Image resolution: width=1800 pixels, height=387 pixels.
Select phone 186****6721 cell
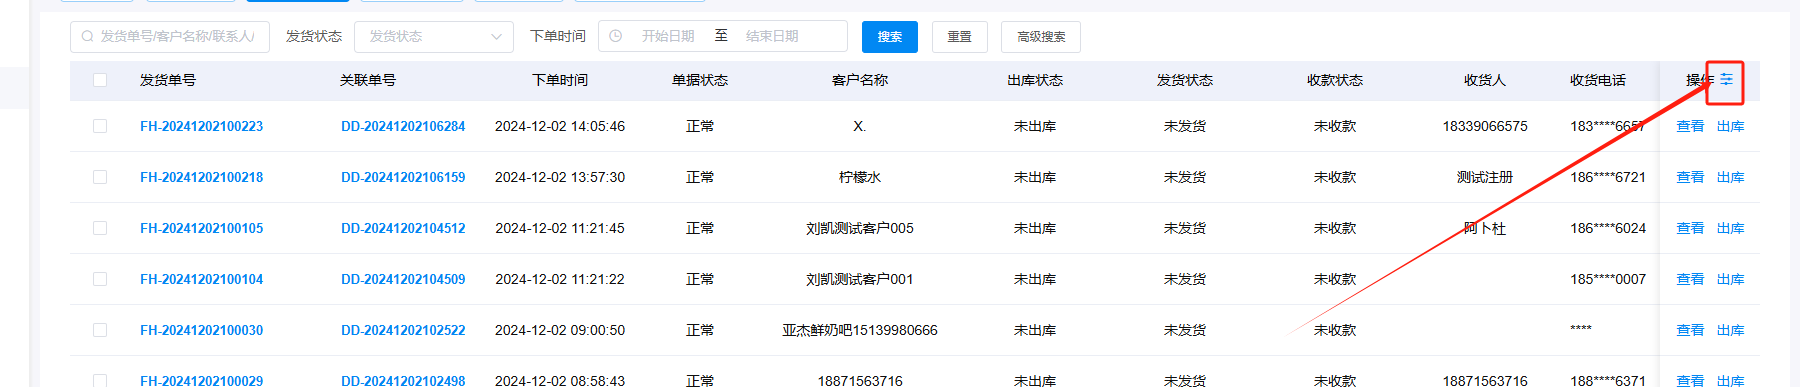pyautogui.click(x=1608, y=177)
